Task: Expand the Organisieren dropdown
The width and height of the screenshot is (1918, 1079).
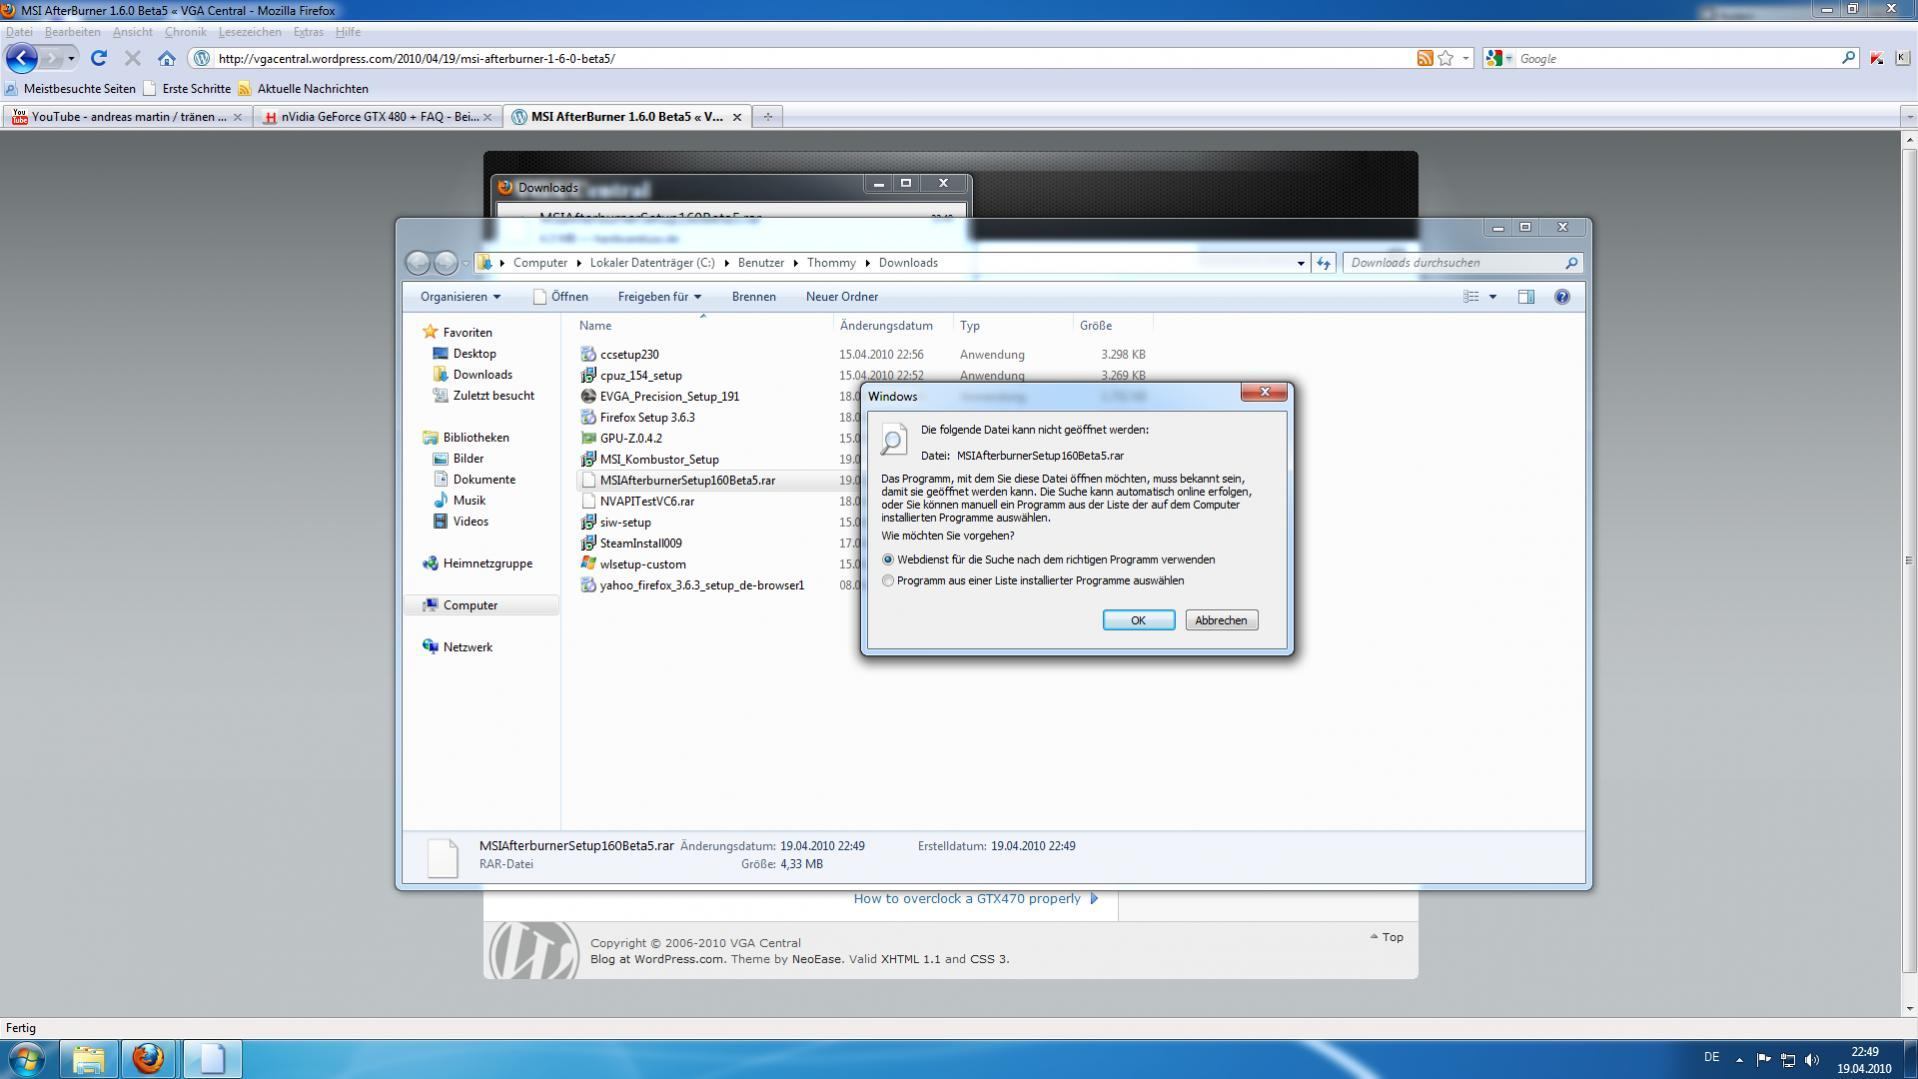Action: coord(460,296)
